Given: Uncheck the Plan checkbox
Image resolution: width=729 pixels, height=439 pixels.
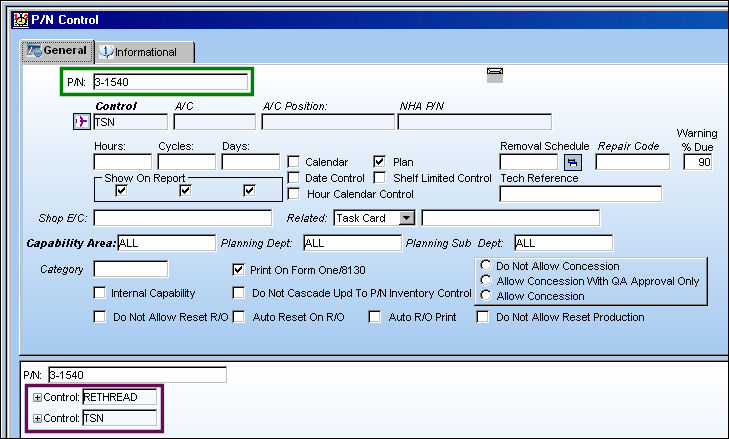Looking at the screenshot, I should (x=379, y=162).
